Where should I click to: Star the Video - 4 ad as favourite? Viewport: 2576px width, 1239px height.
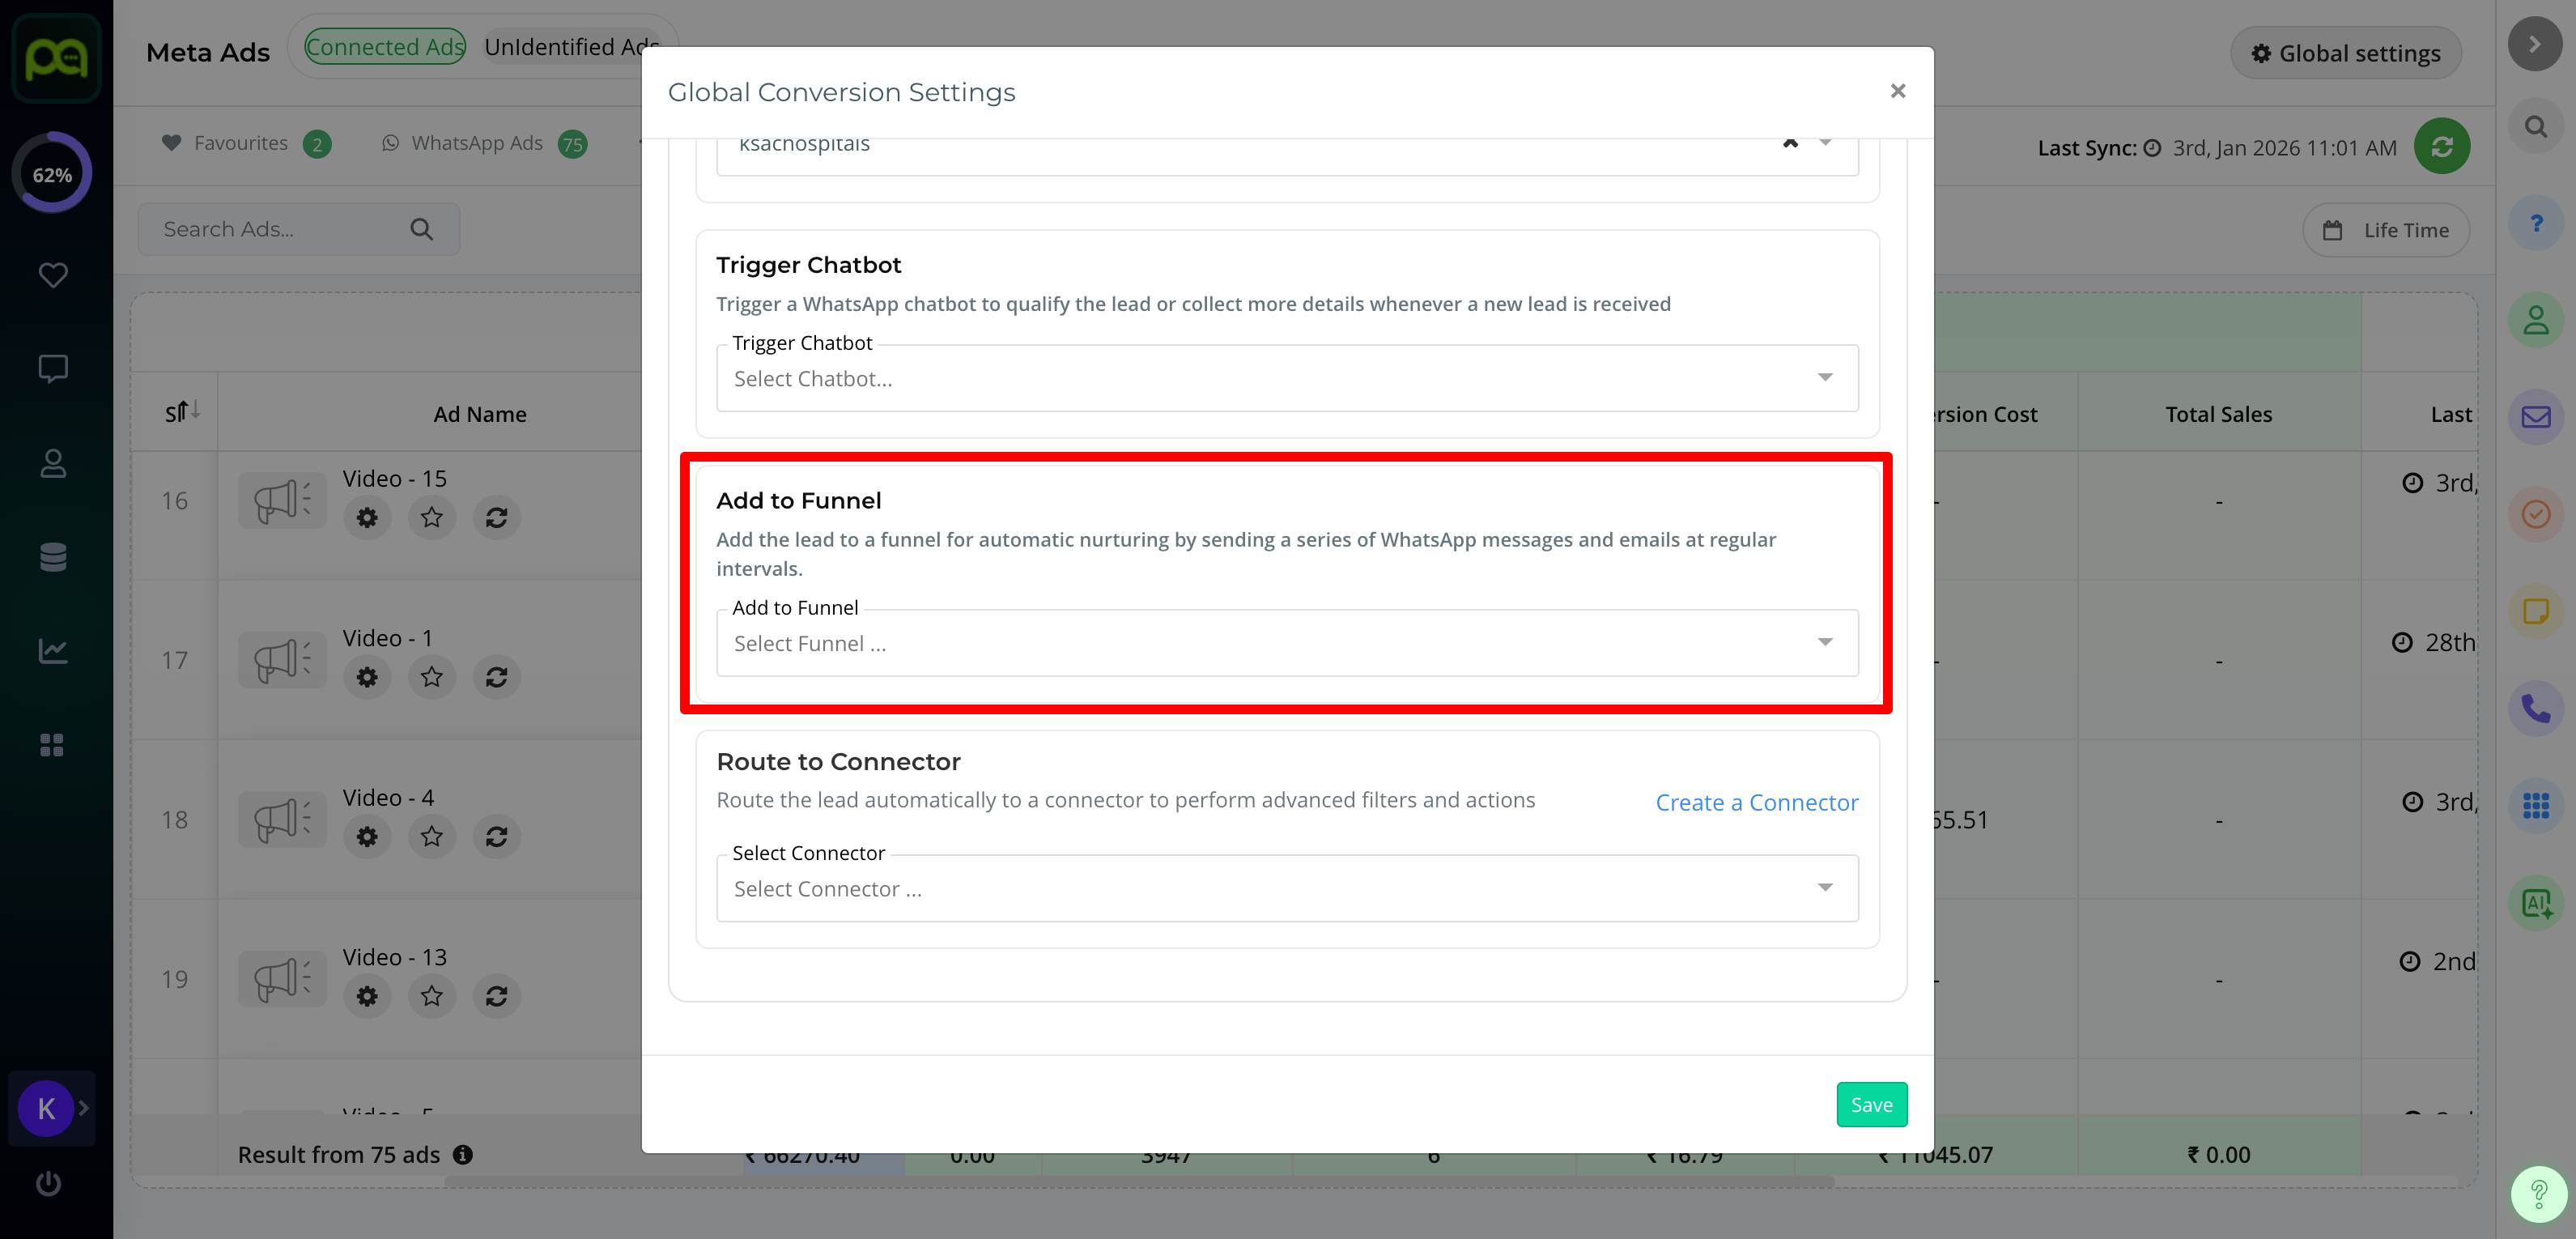[x=432, y=837]
